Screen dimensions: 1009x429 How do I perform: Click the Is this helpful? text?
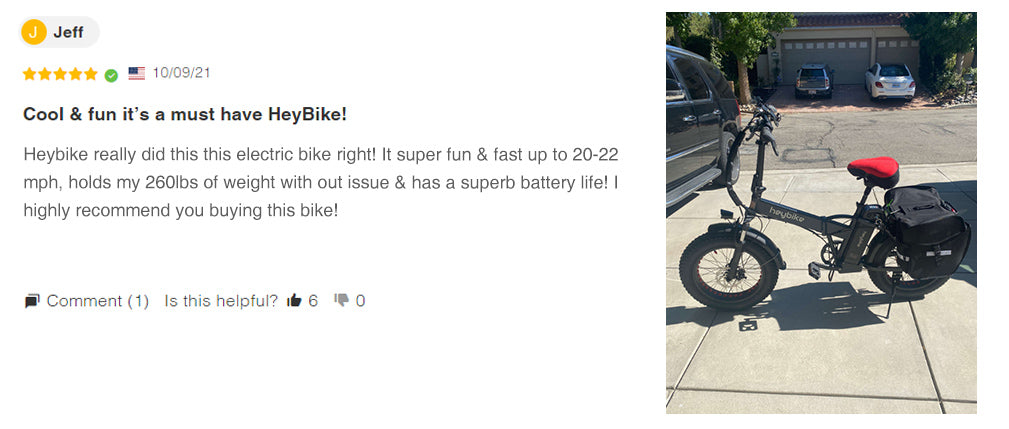[x=221, y=301]
